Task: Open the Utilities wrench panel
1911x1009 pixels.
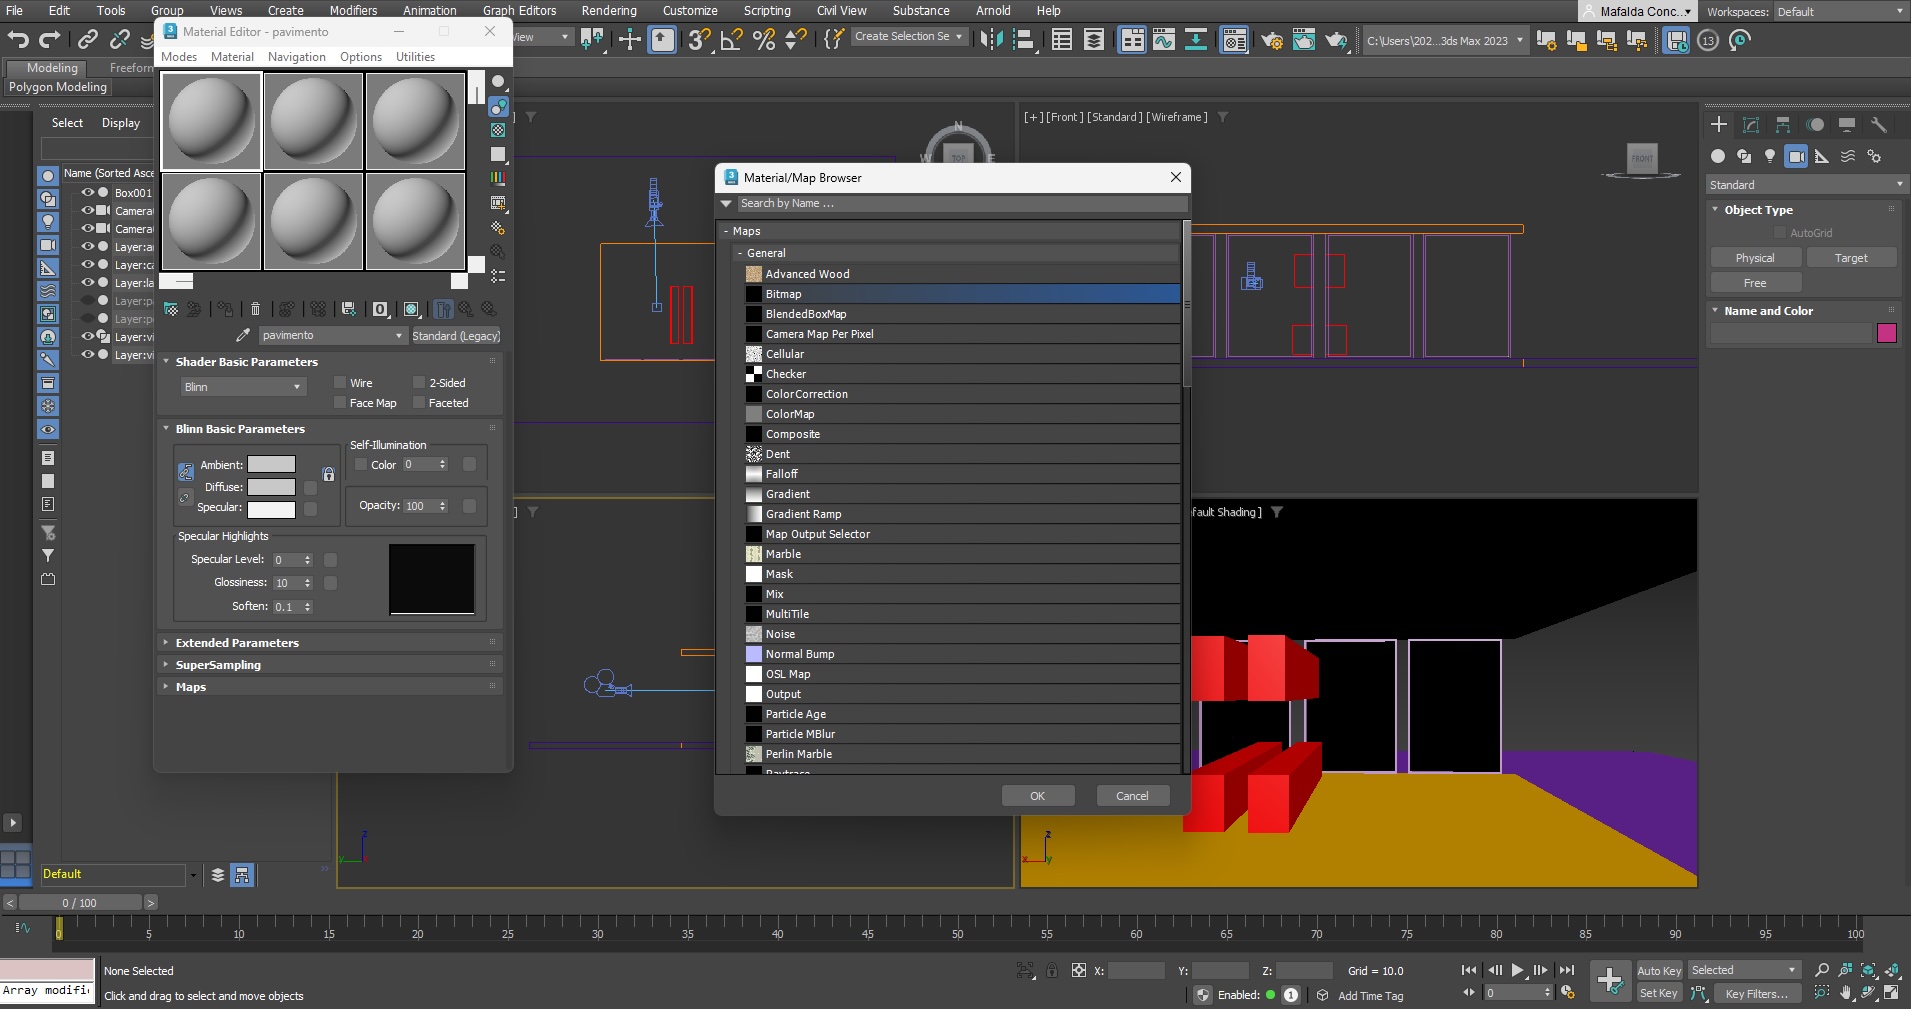Action: [x=1879, y=125]
